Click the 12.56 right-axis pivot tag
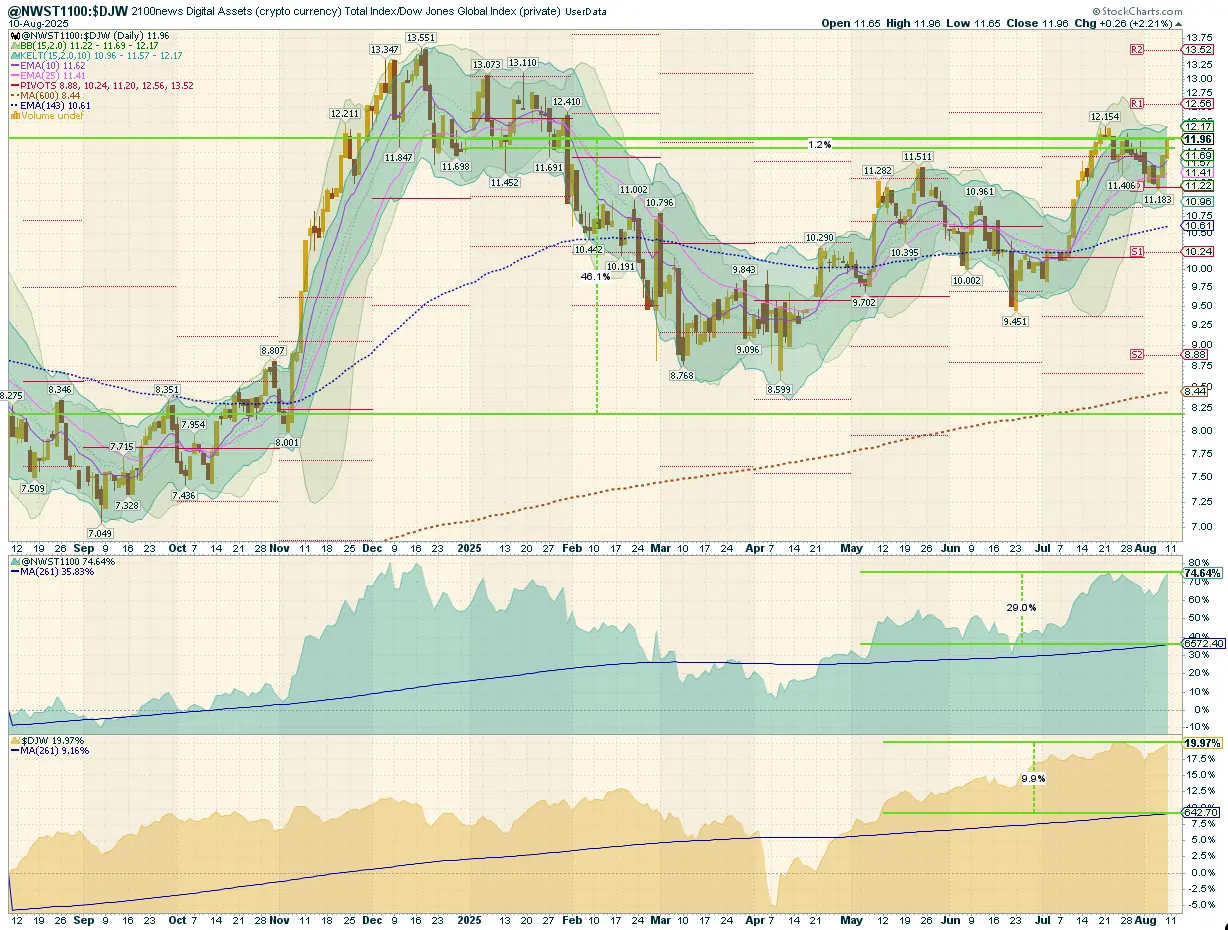 tap(1197, 103)
